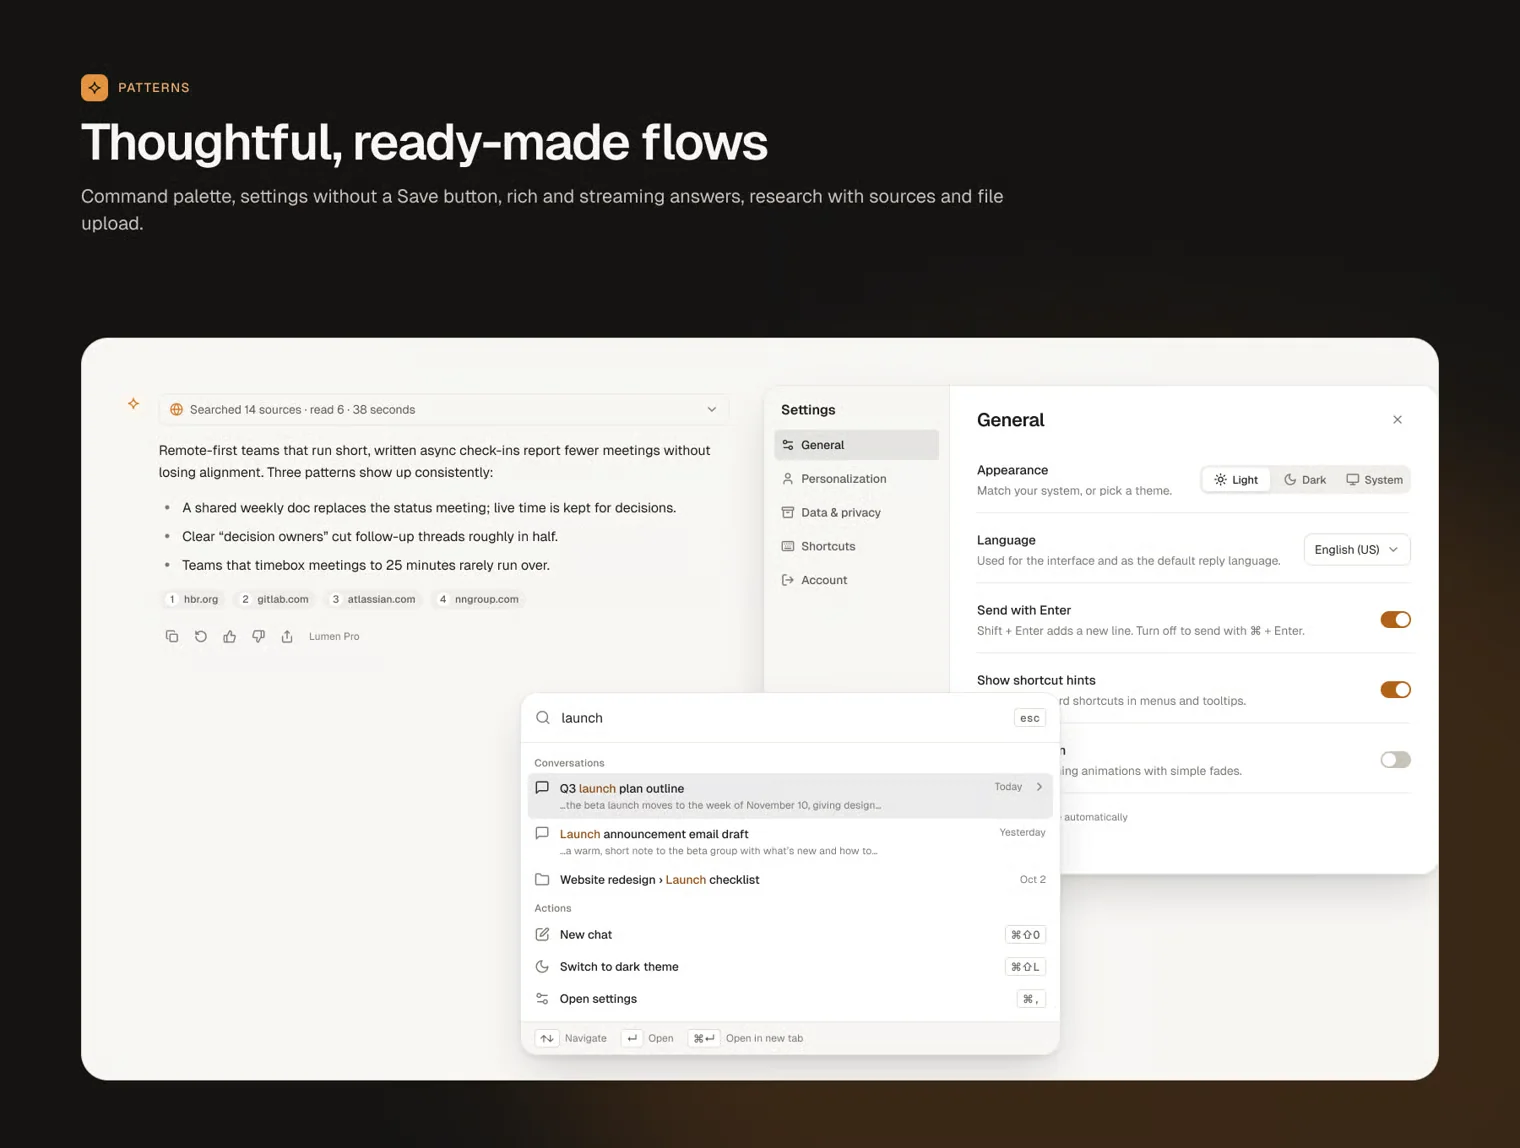
Task: Open the Q3 launch plan outline conversation
Action: 790,796
